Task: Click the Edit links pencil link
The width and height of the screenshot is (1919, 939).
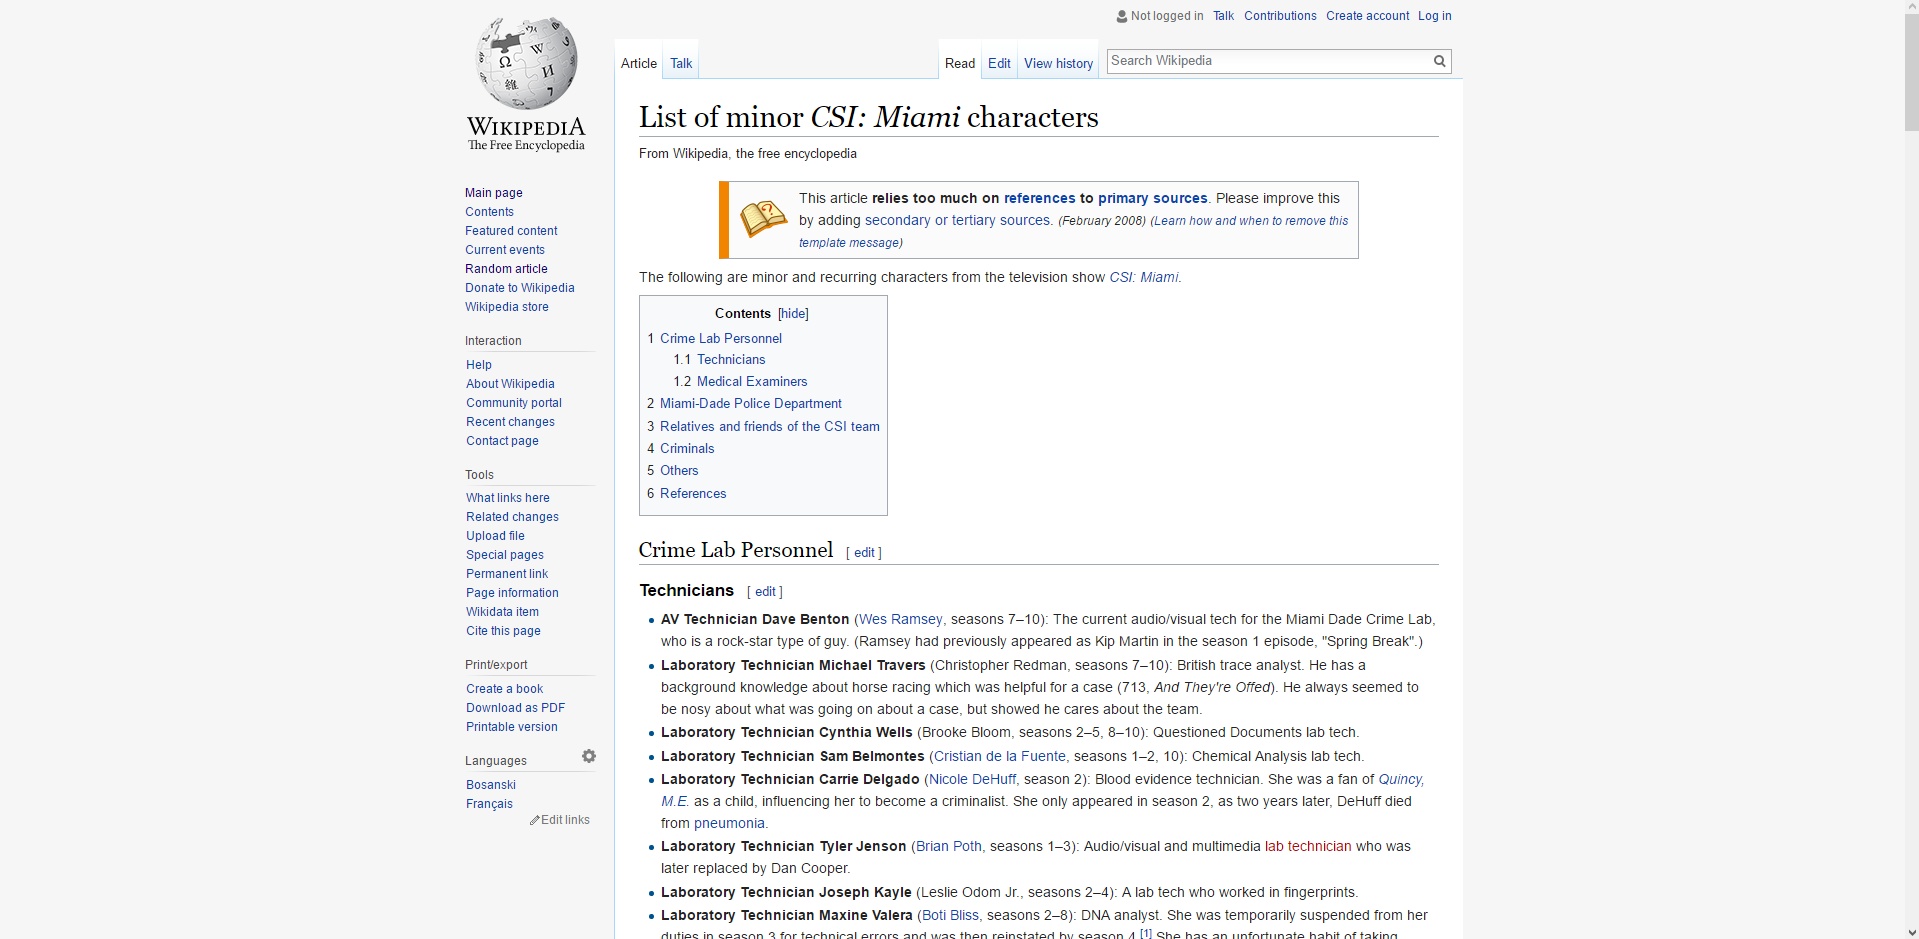Action: [x=560, y=820]
